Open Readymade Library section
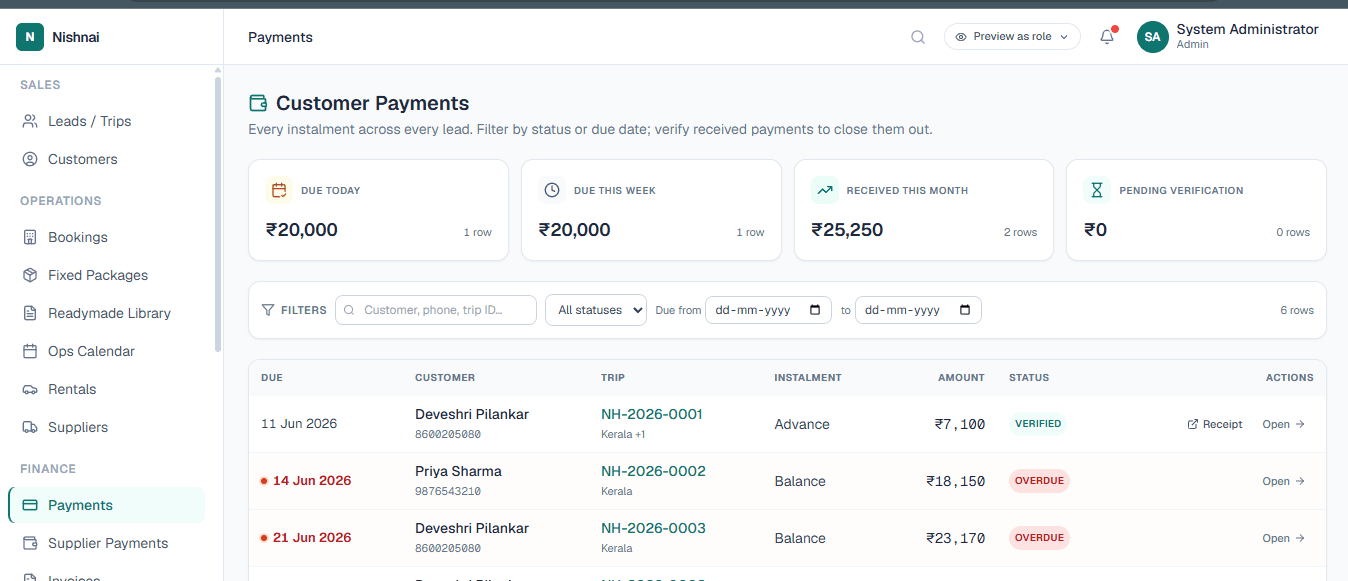Screen dimensions: 1348x581 click(x=106, y=313)
